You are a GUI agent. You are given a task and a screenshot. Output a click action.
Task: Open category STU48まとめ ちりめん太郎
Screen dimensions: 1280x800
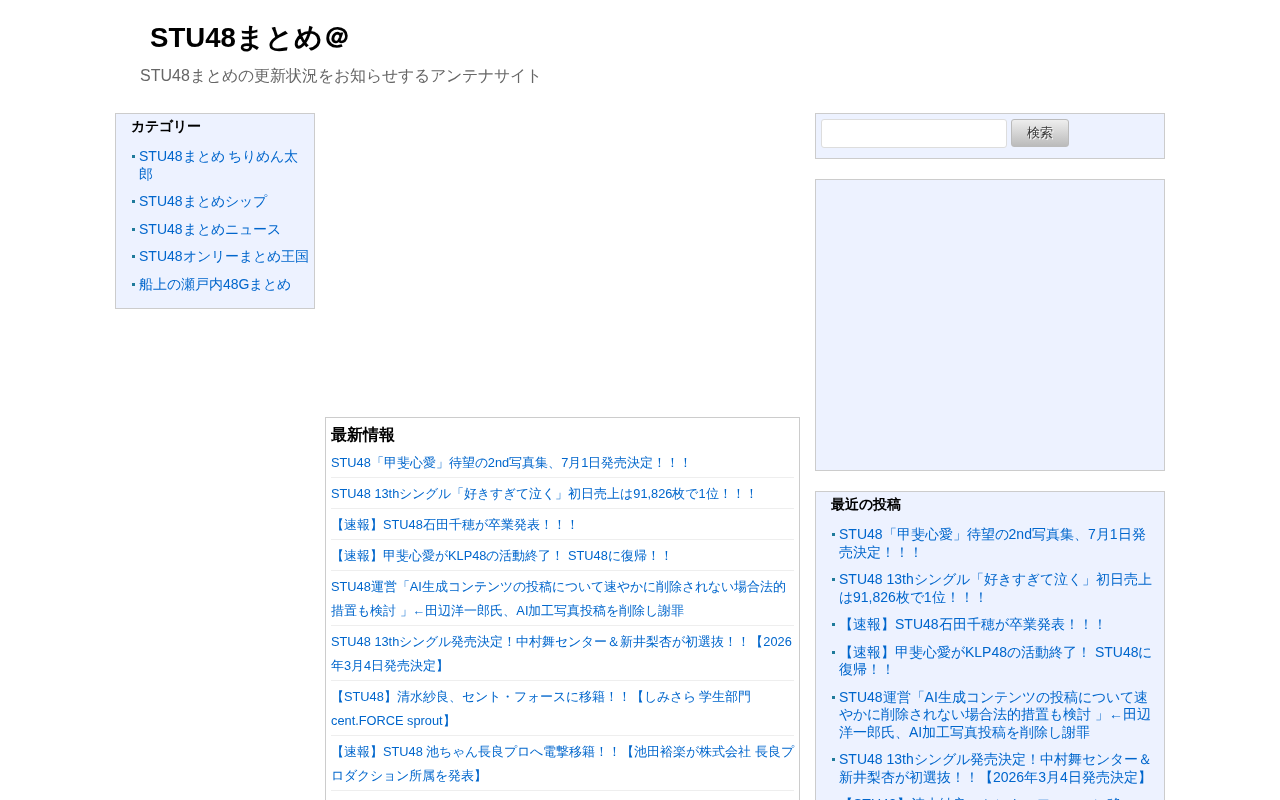(218, 165)
